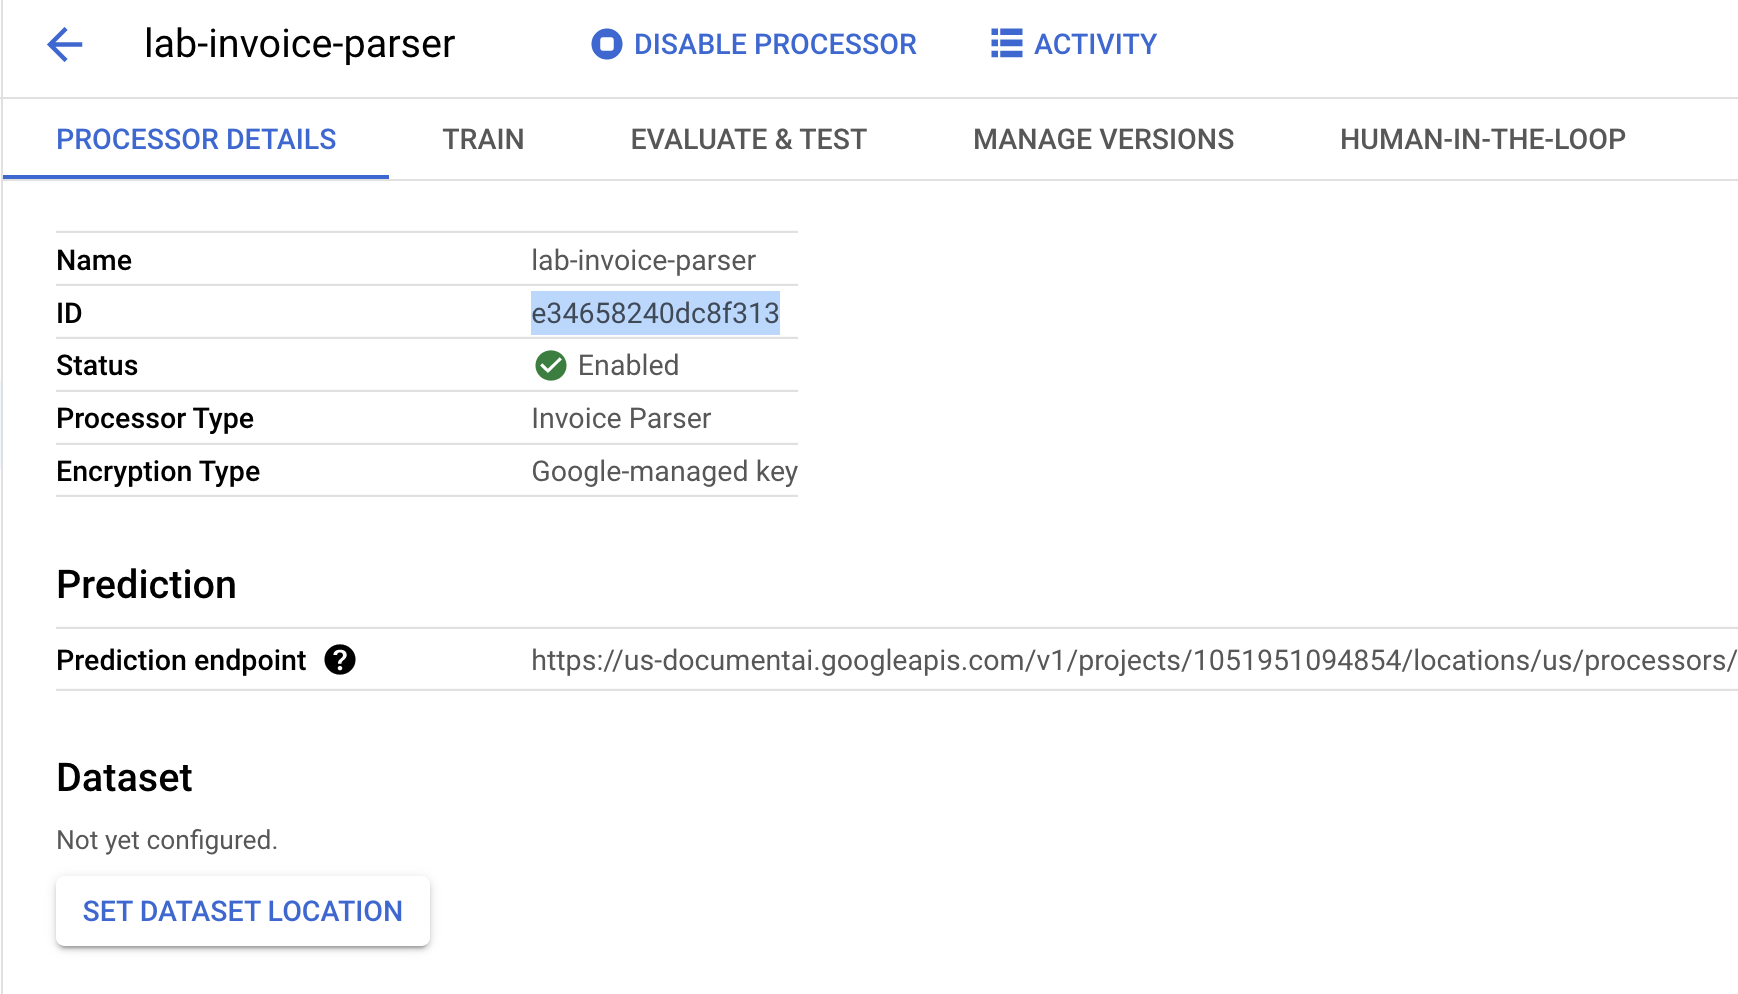Screen dimensions: 1738x994
Task: Select the HUMAN-IN-THE-LOOP tab
Action: click(x=1482, y=139)
